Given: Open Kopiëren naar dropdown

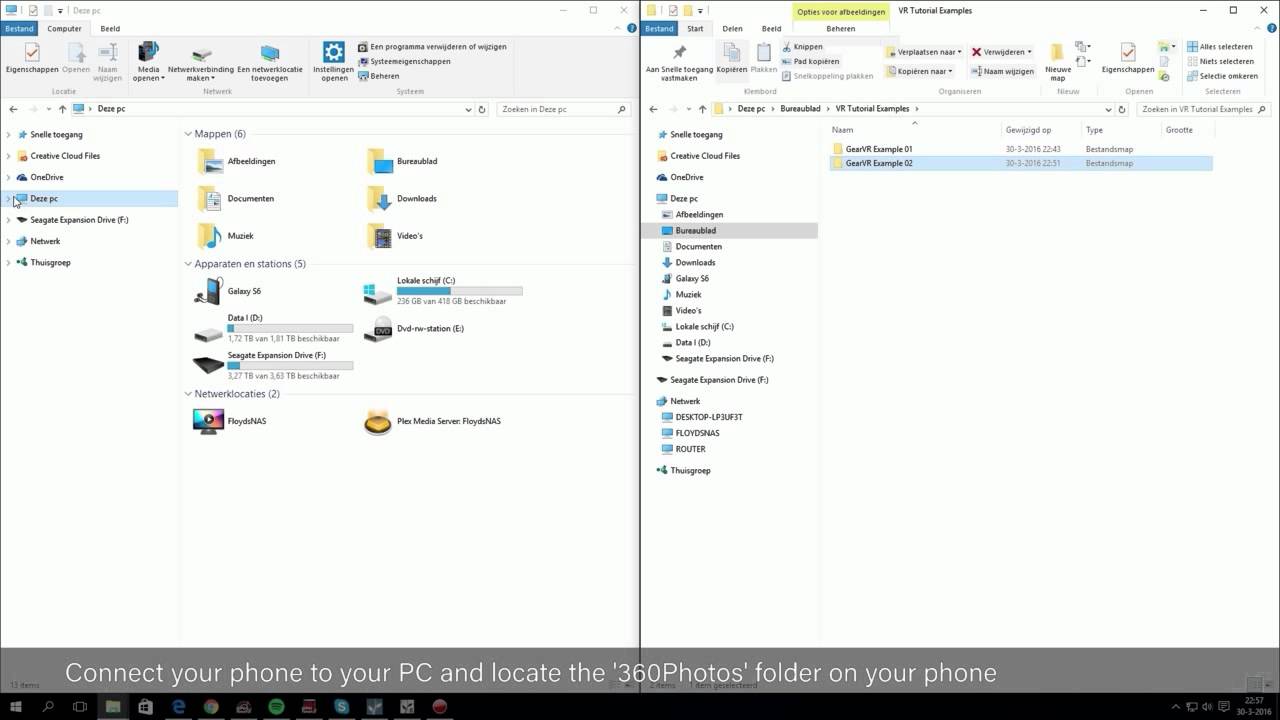Looking at the screenshot, I should coord(919,71).
